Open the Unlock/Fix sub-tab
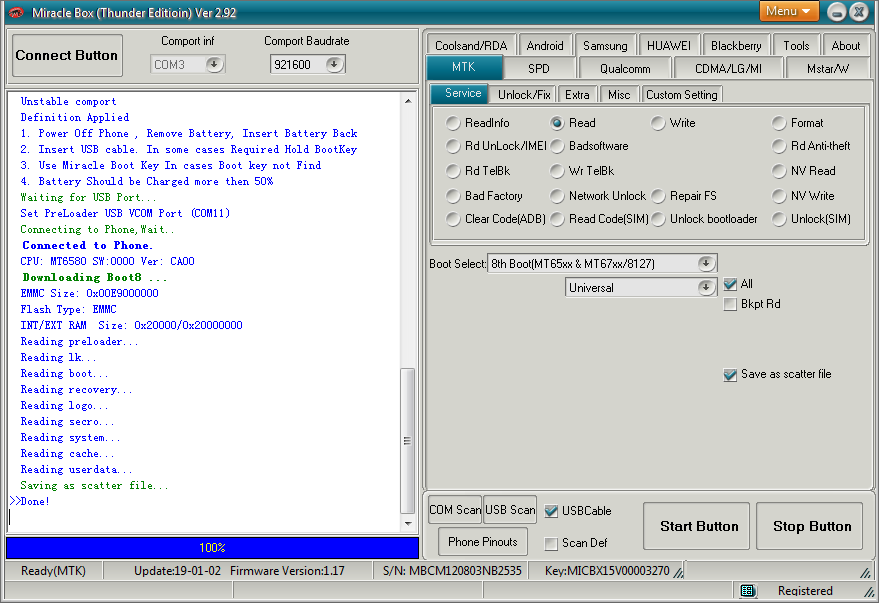The width and height of the screenshot is (879, 603). (x=524, y=95)
